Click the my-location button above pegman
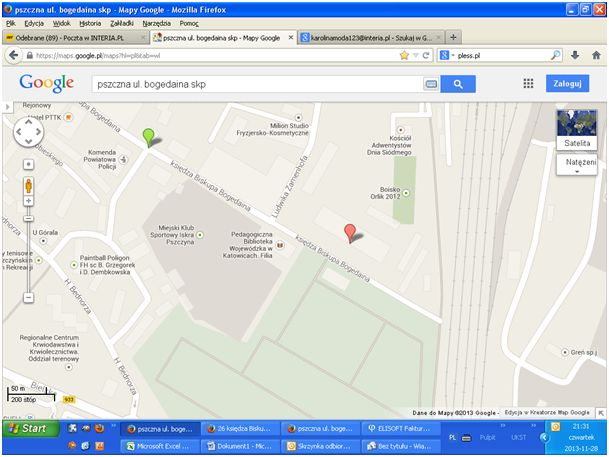The image size is (609, 457). (28, 164)
